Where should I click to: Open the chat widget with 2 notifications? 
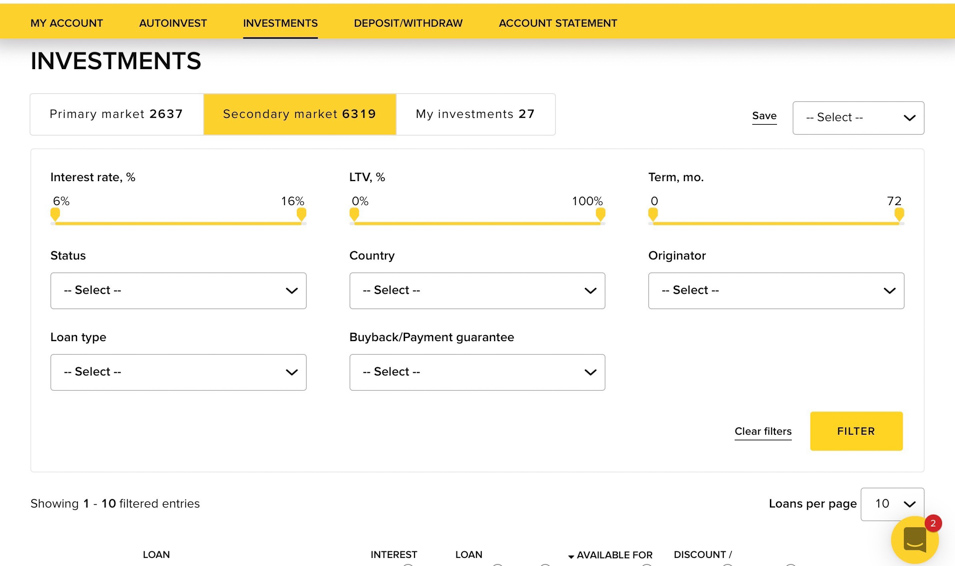pos(914,540)
